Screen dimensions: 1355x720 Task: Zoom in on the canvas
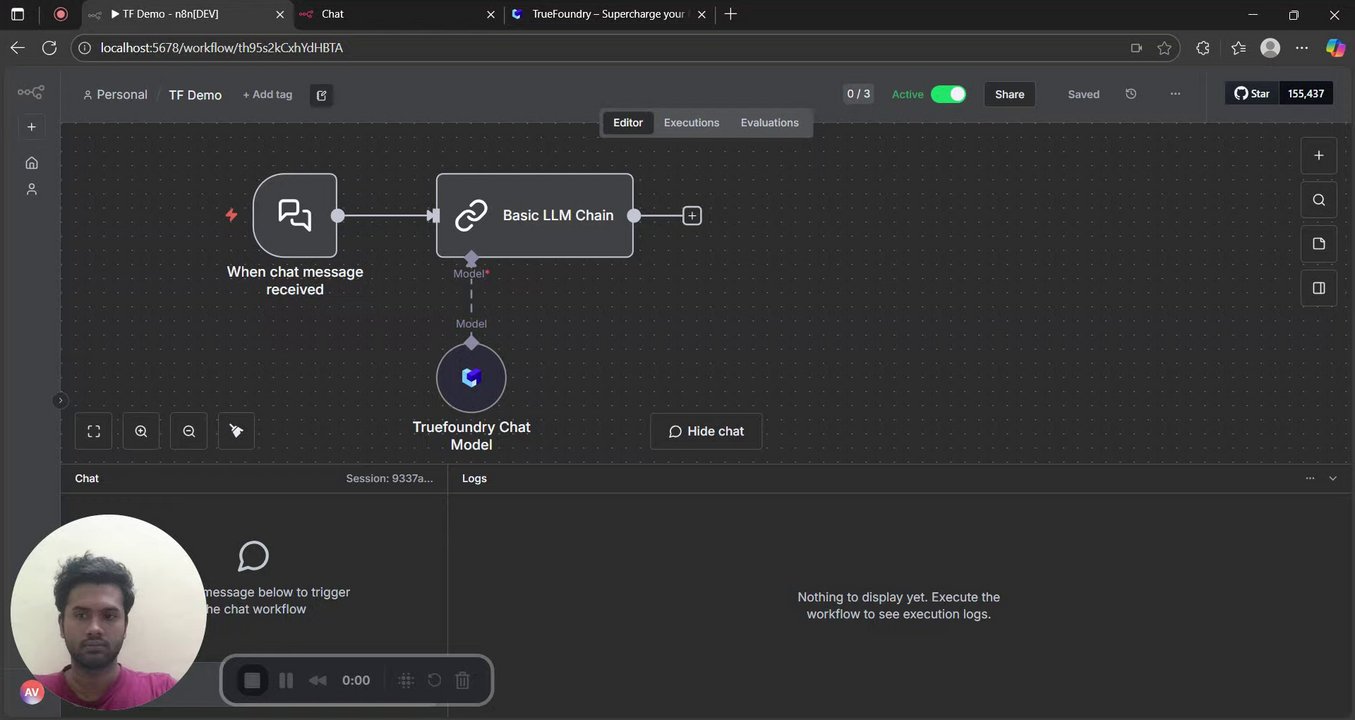[141, 431]
